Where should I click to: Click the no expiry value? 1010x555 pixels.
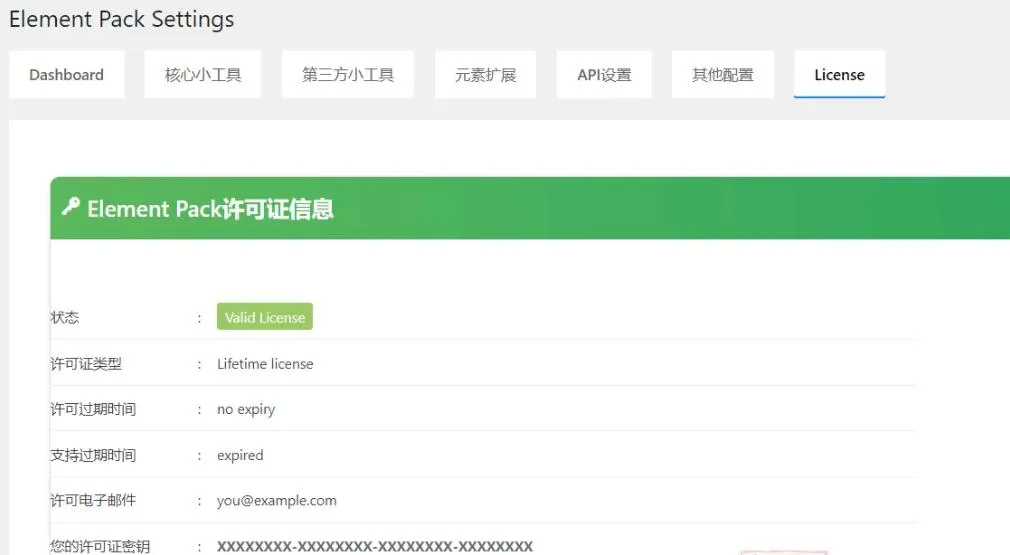click(x=246, y=409)
